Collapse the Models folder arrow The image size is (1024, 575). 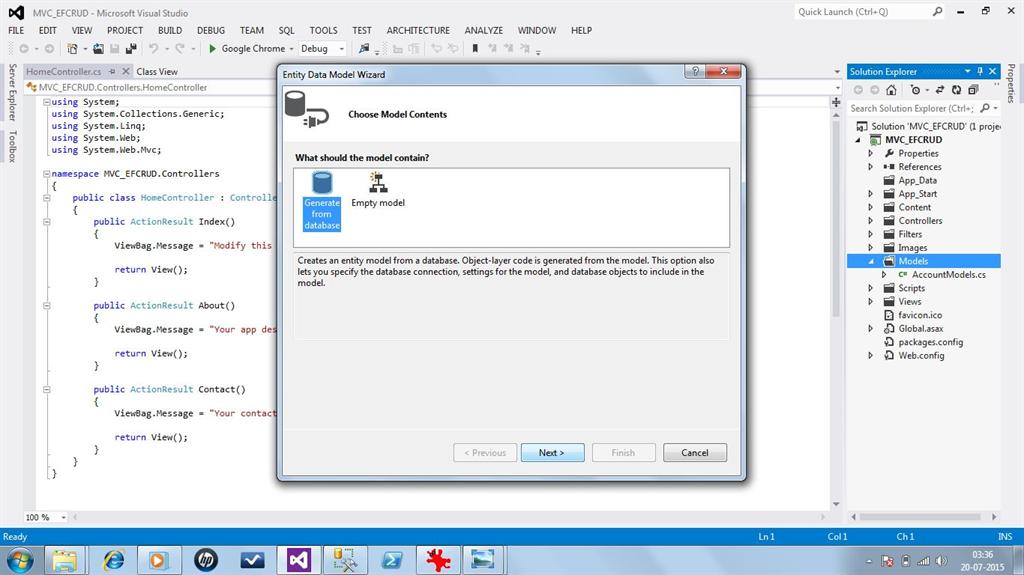(871, 261)
